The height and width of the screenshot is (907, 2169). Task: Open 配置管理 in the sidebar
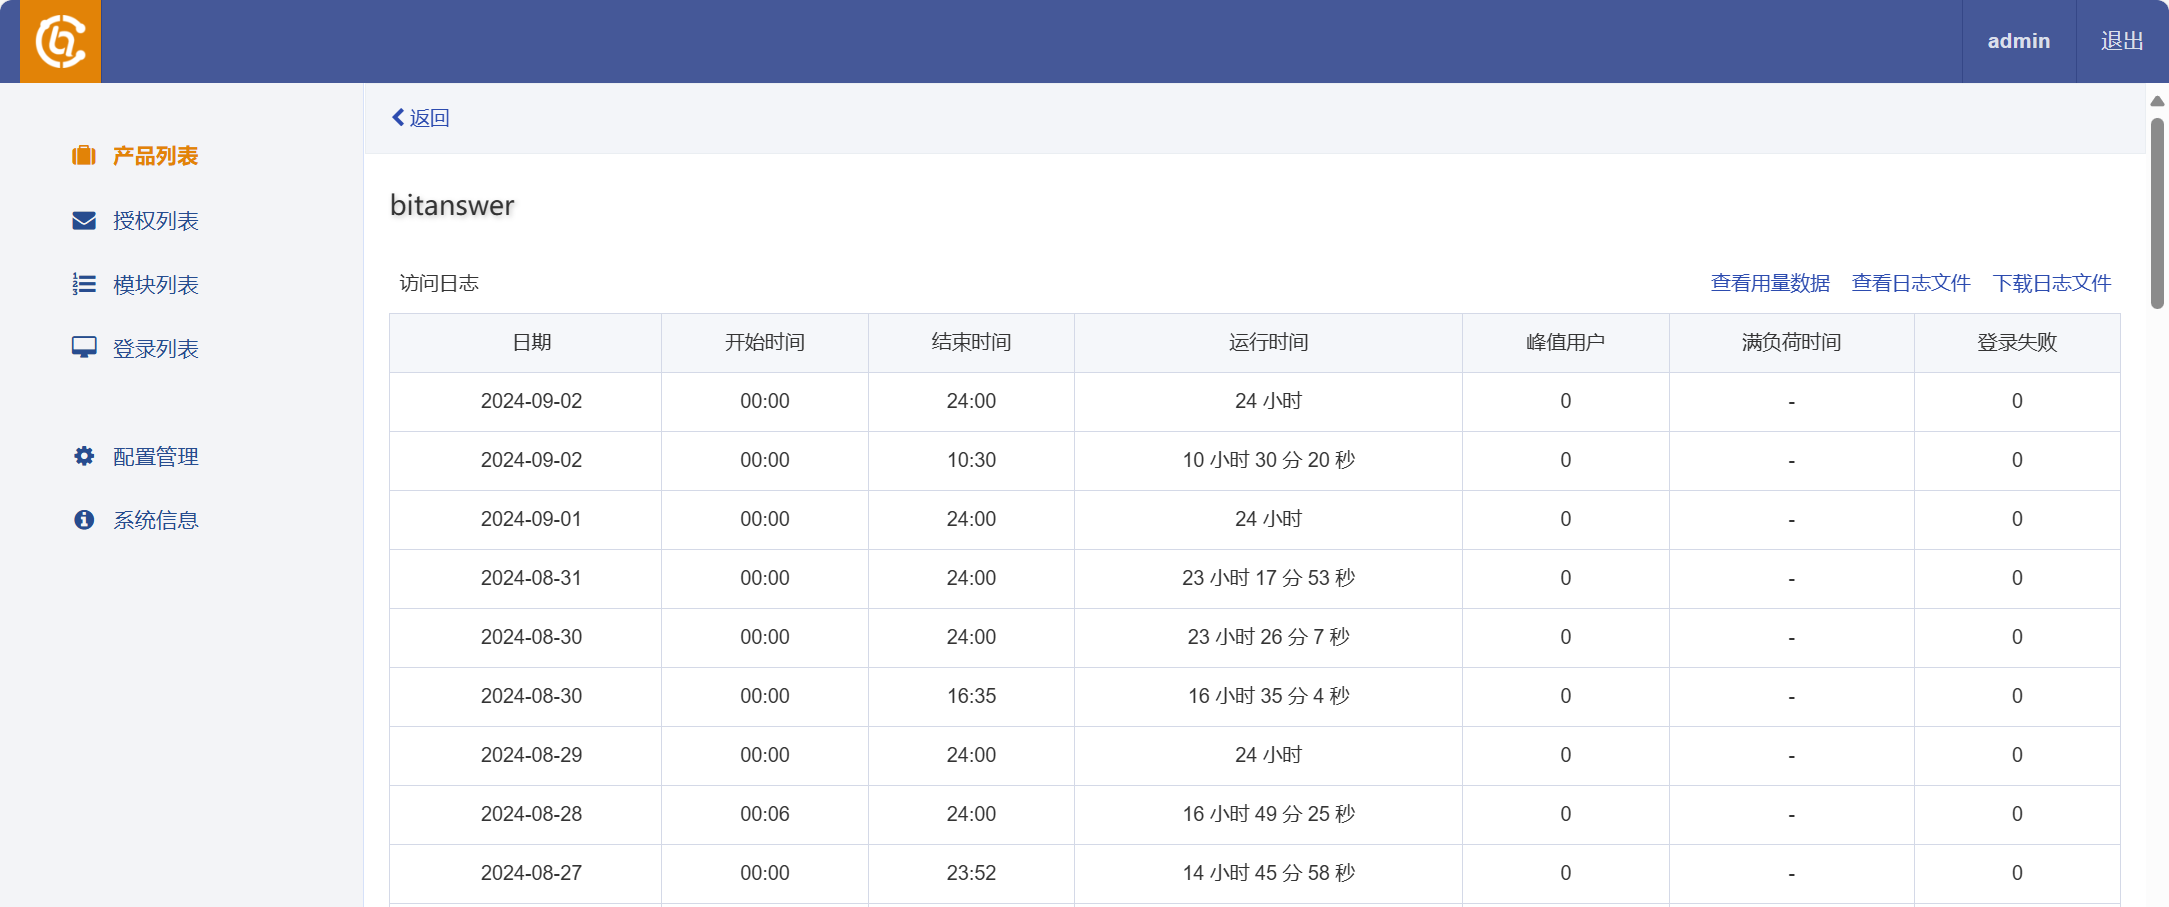(155, 456)
